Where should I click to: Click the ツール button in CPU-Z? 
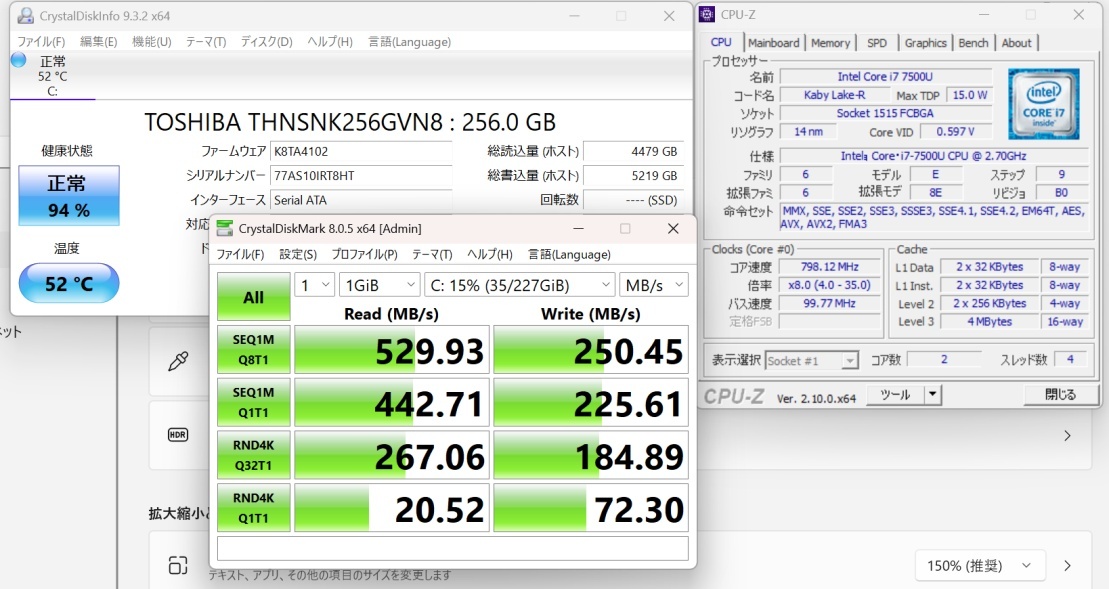click(896, 395)
